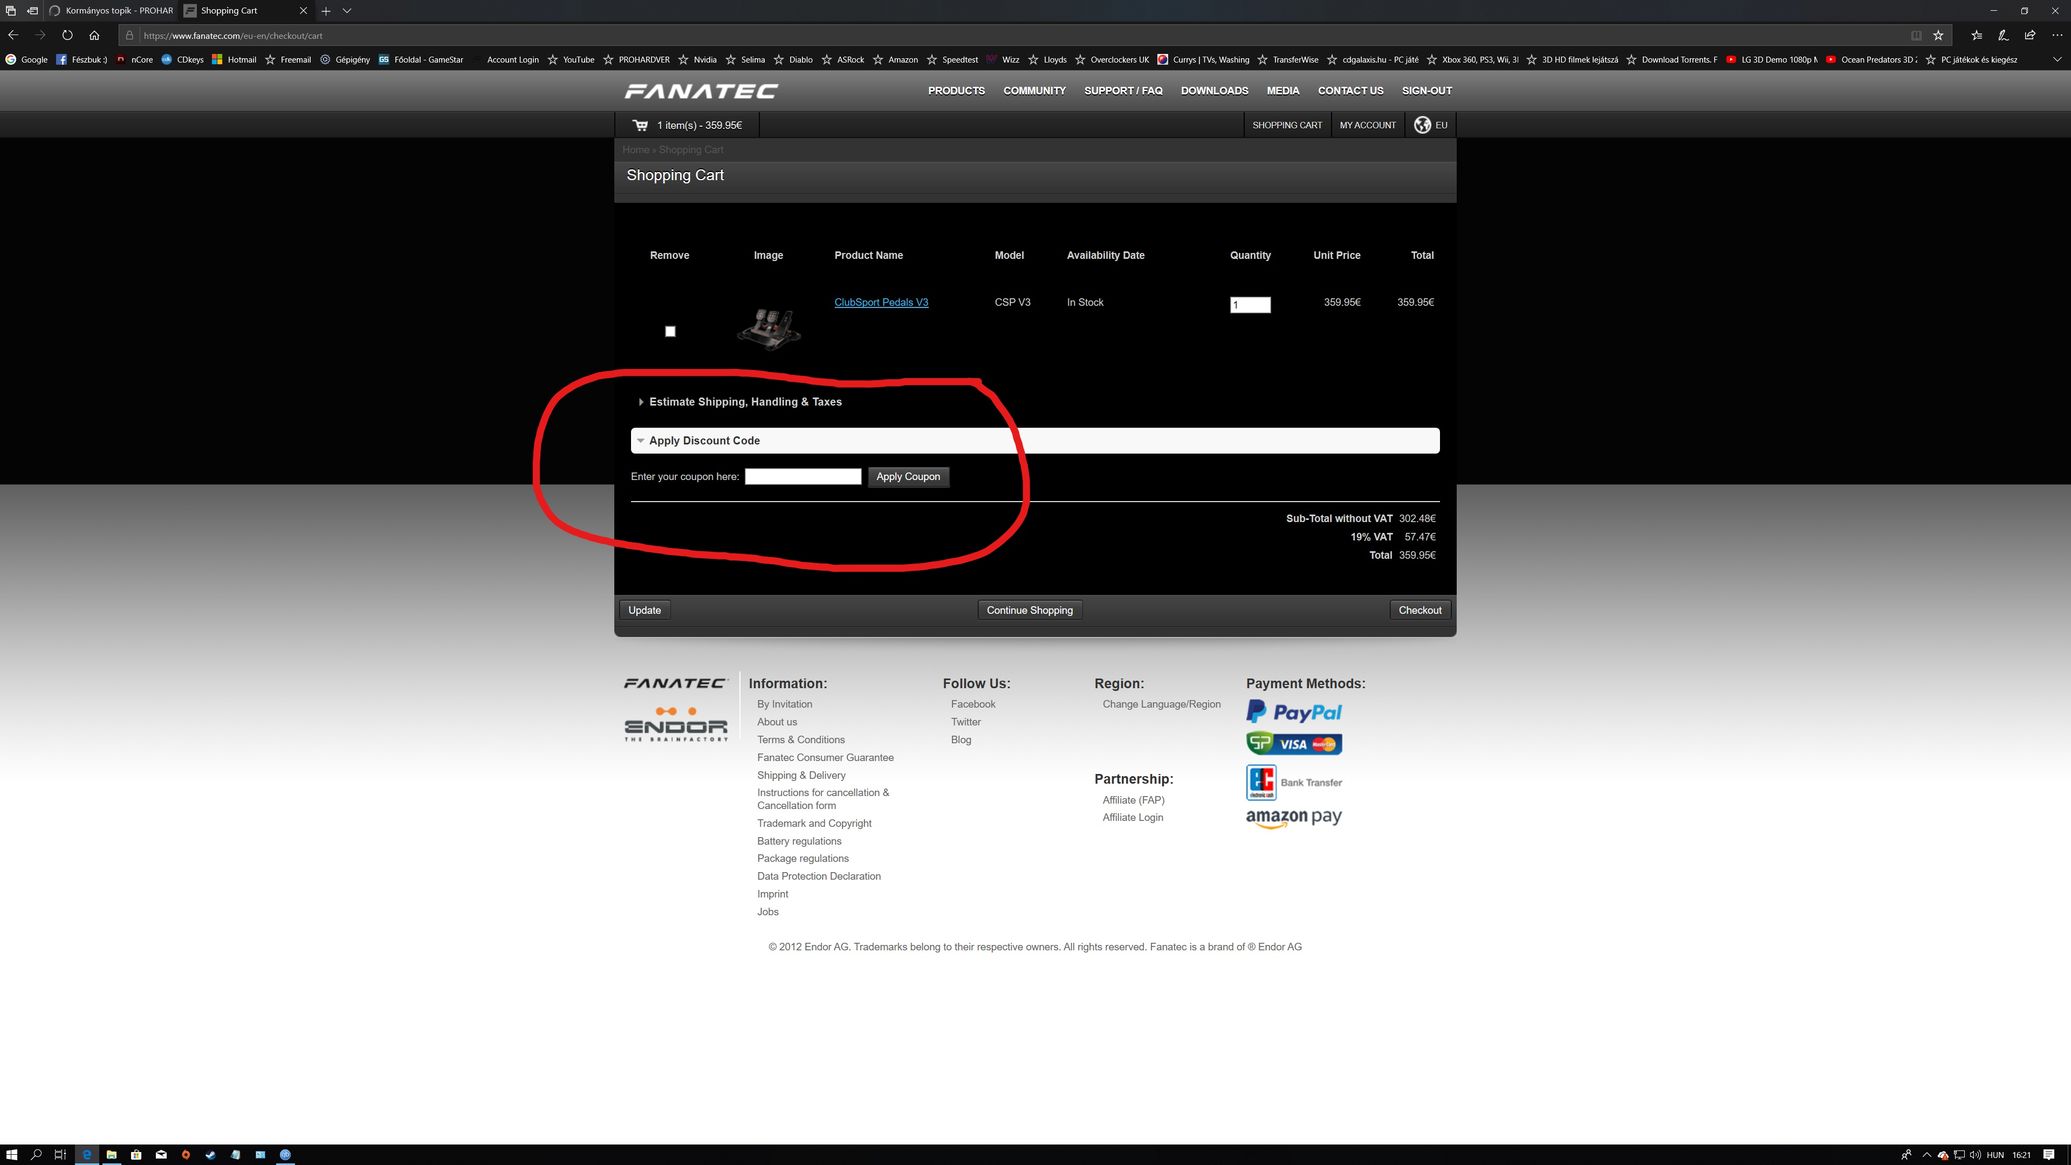Click the ClubSport Pedals product thumbnail
2071x1165 pixels.
(768, 327)
